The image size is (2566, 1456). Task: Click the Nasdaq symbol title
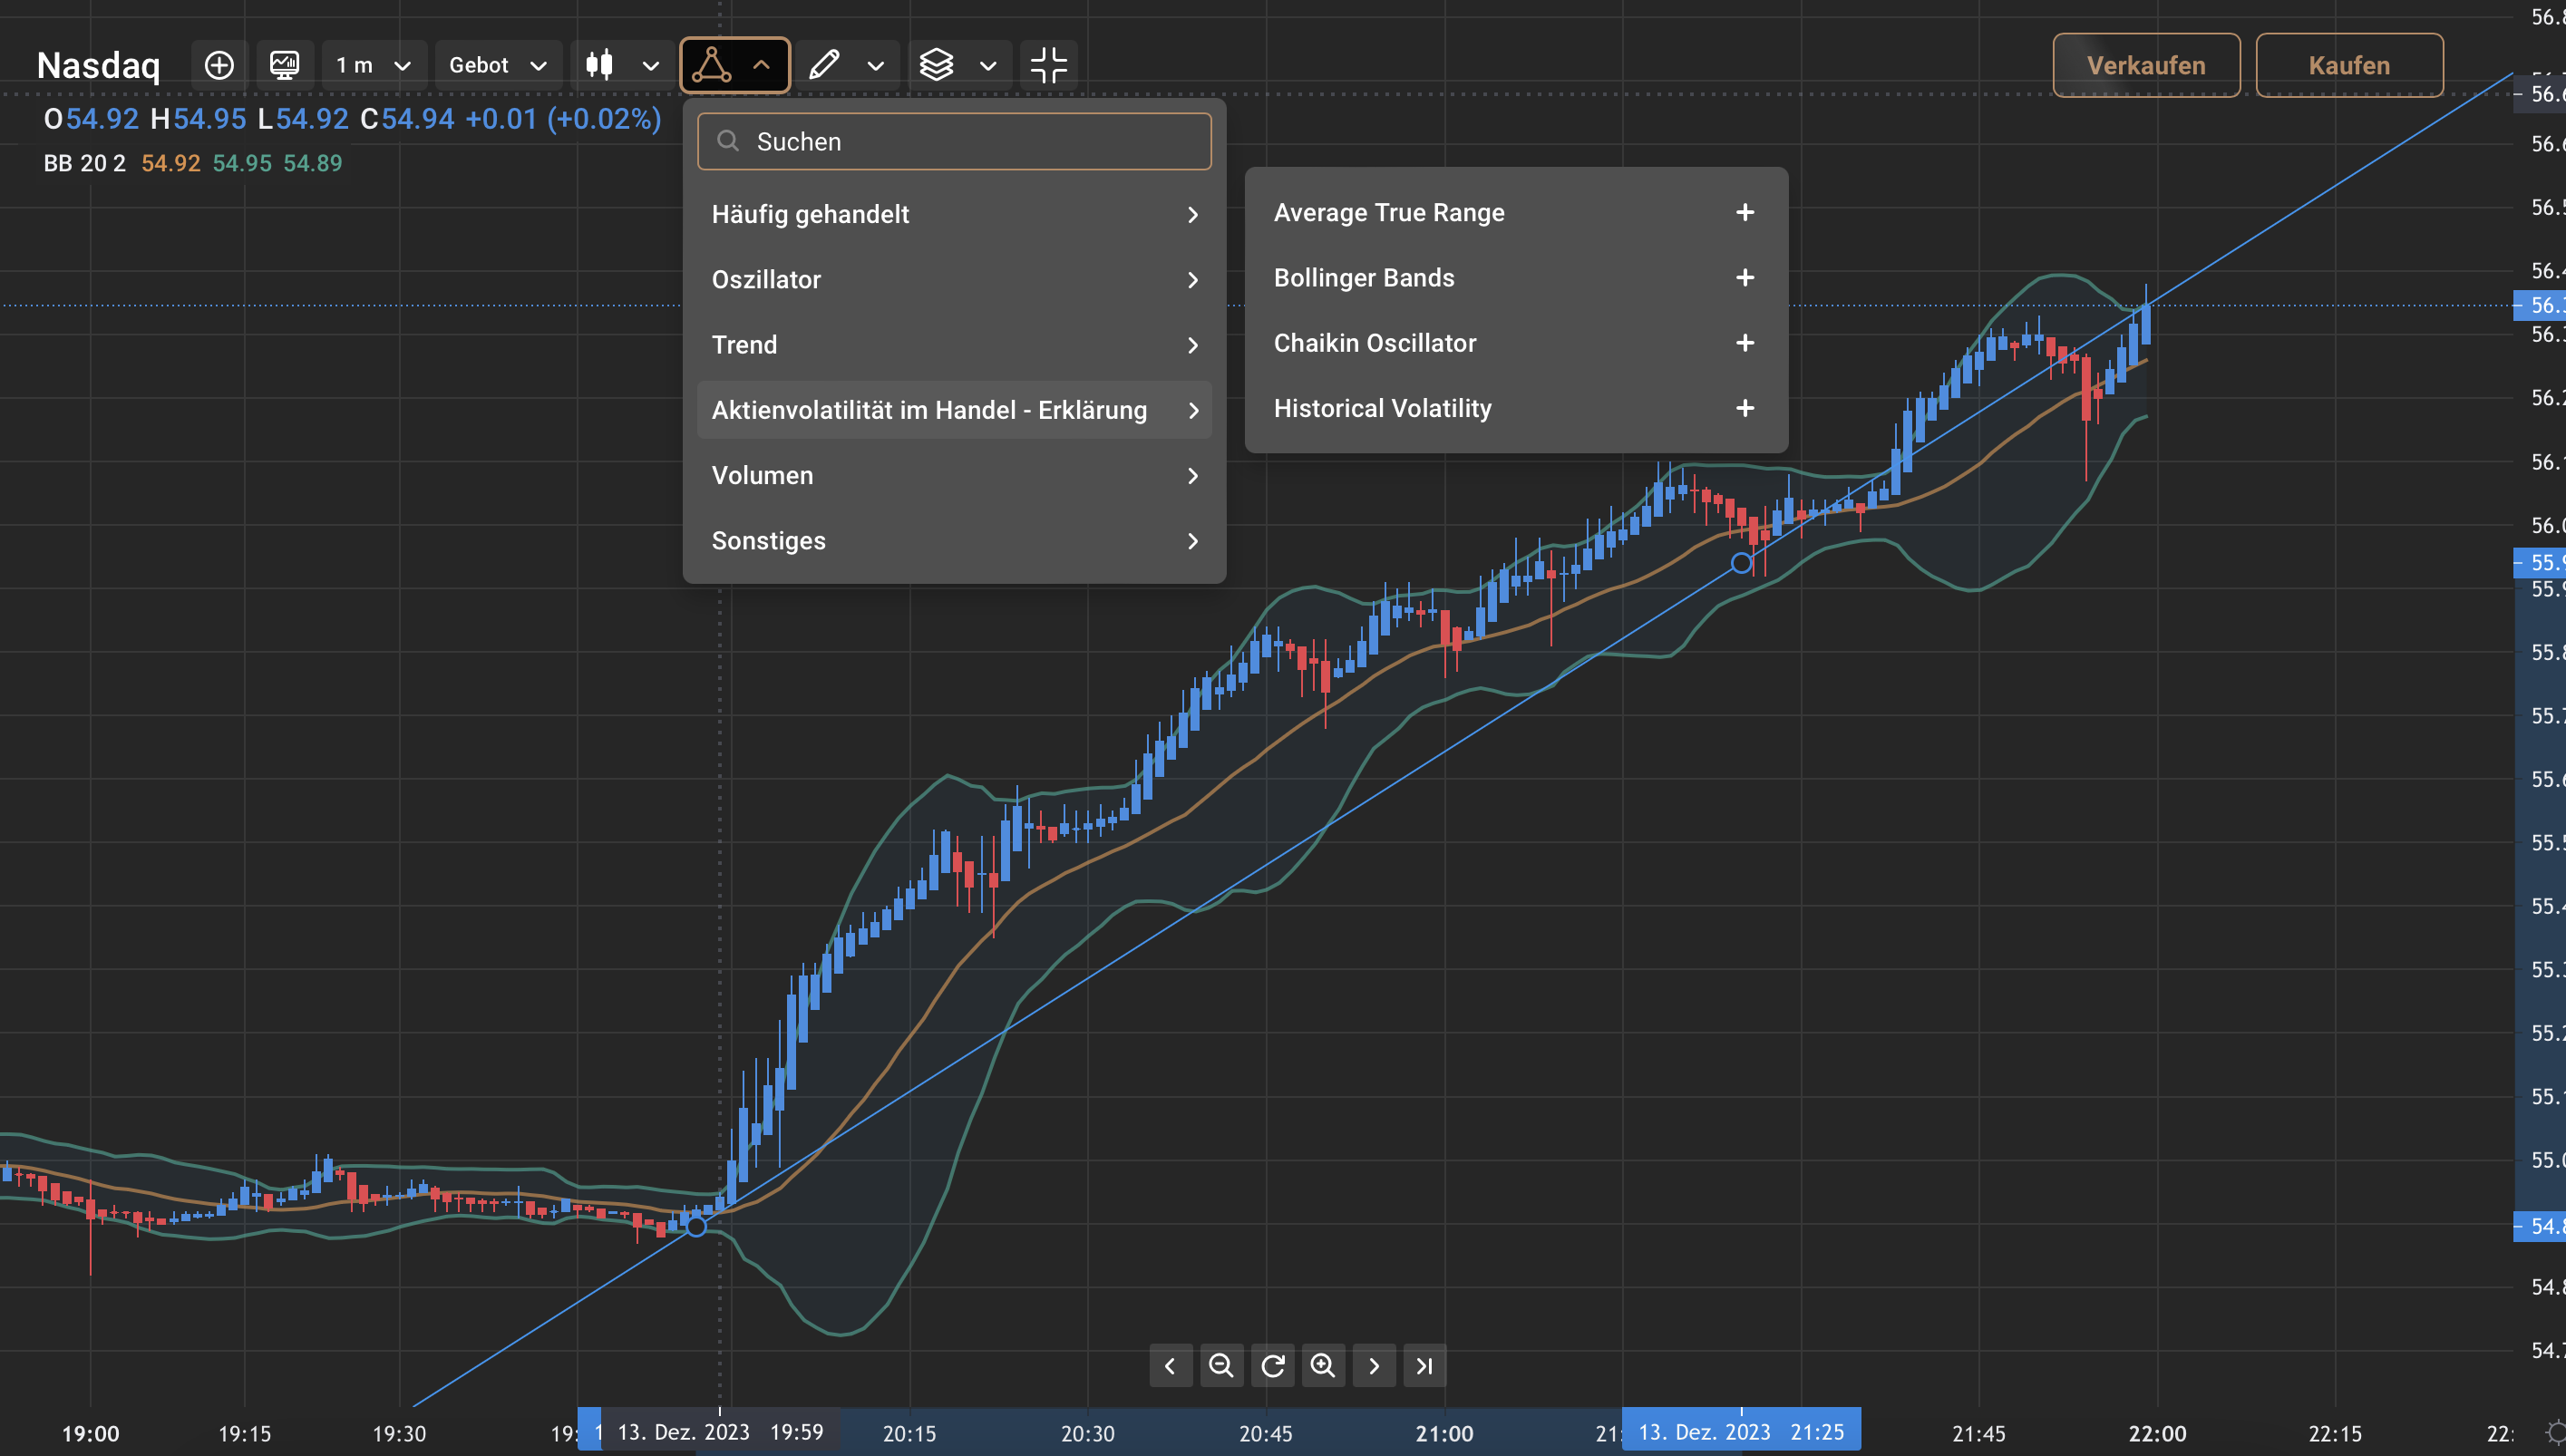98,65
